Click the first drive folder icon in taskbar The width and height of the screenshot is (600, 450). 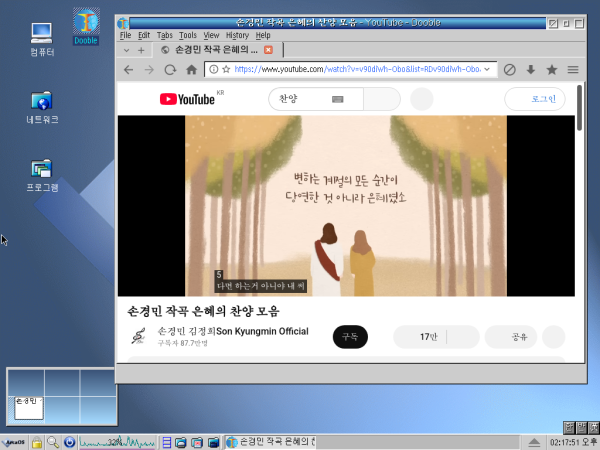(x=180, y=443)
